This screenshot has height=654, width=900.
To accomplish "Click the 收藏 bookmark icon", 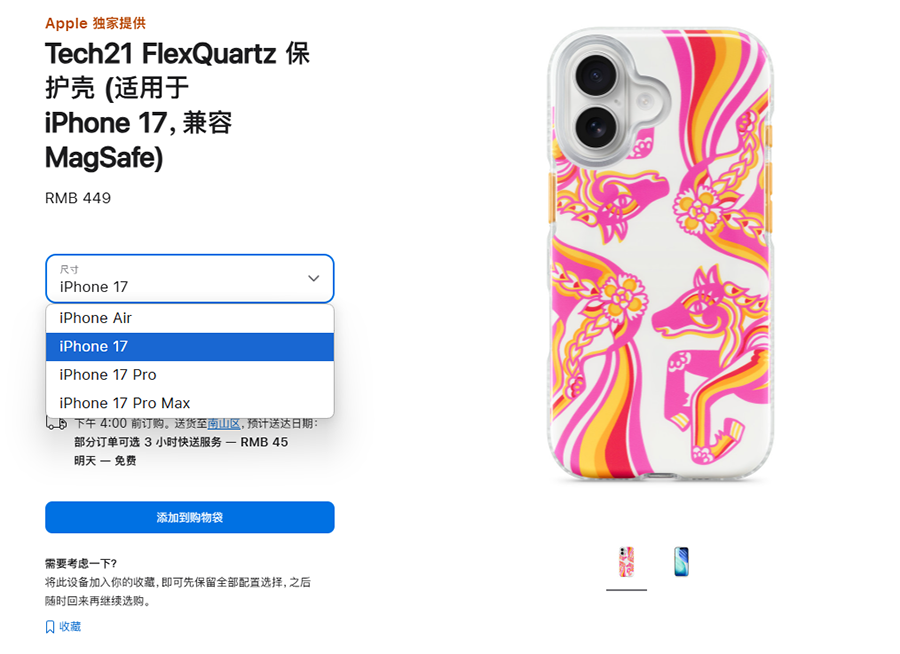I will pyautogui.click(x=51, y=626).
